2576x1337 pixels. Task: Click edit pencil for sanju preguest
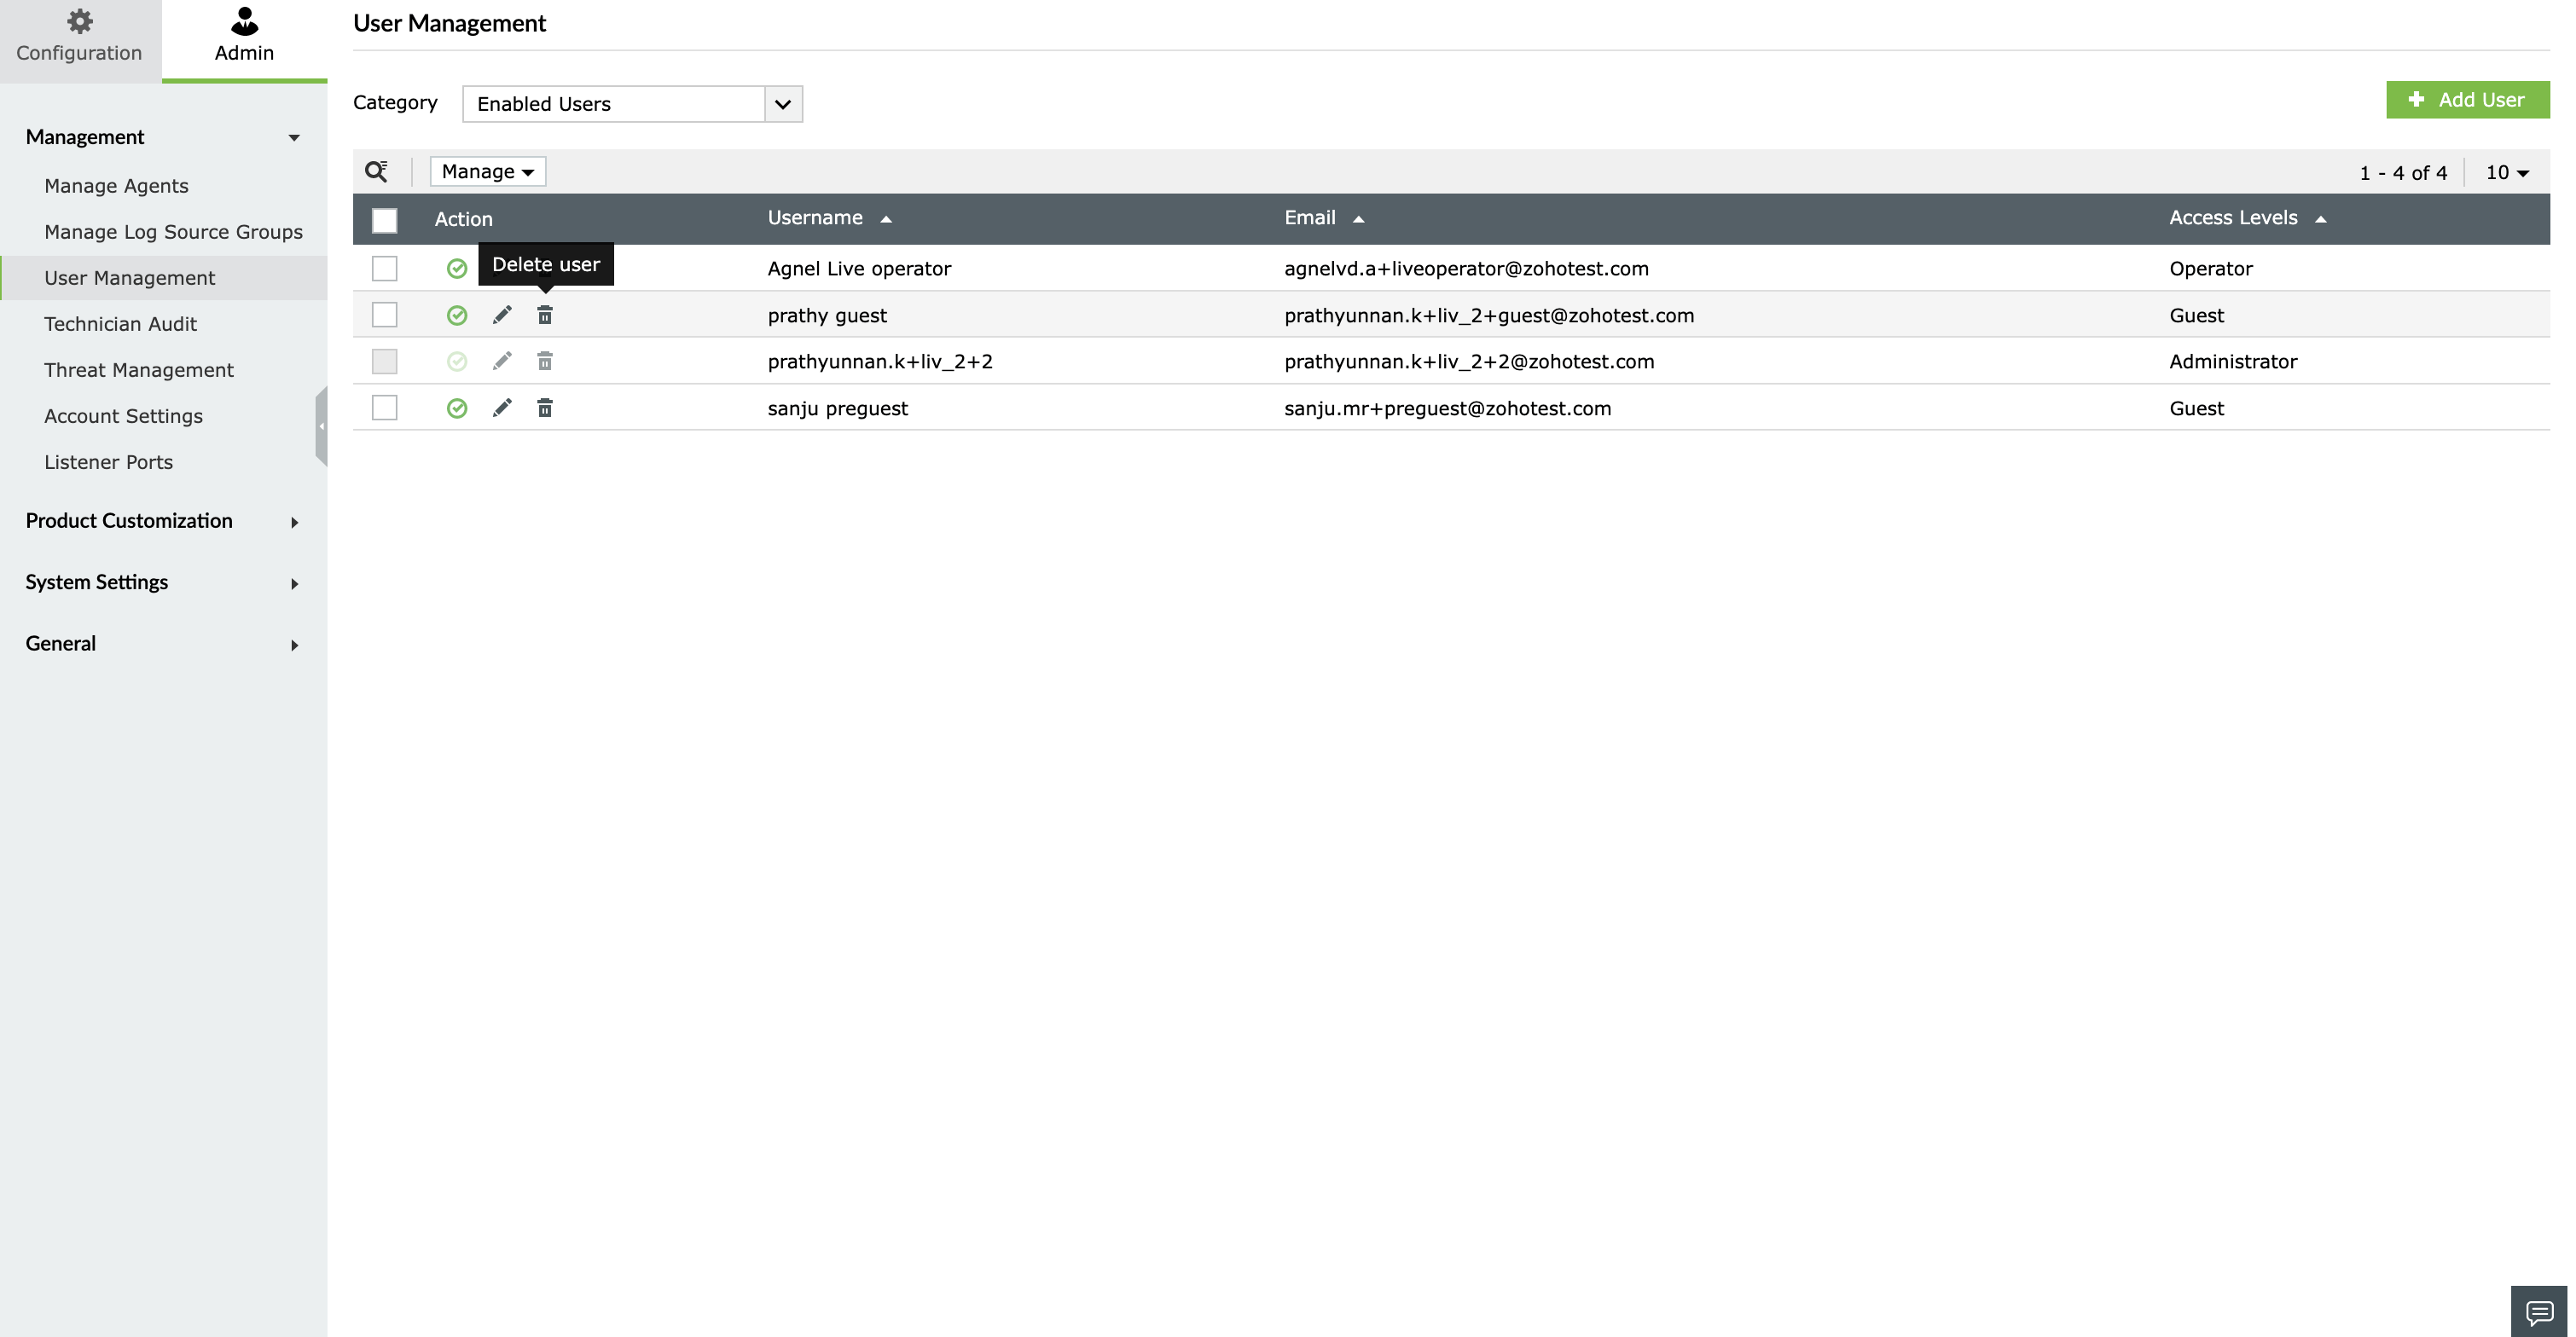(502, 408)
